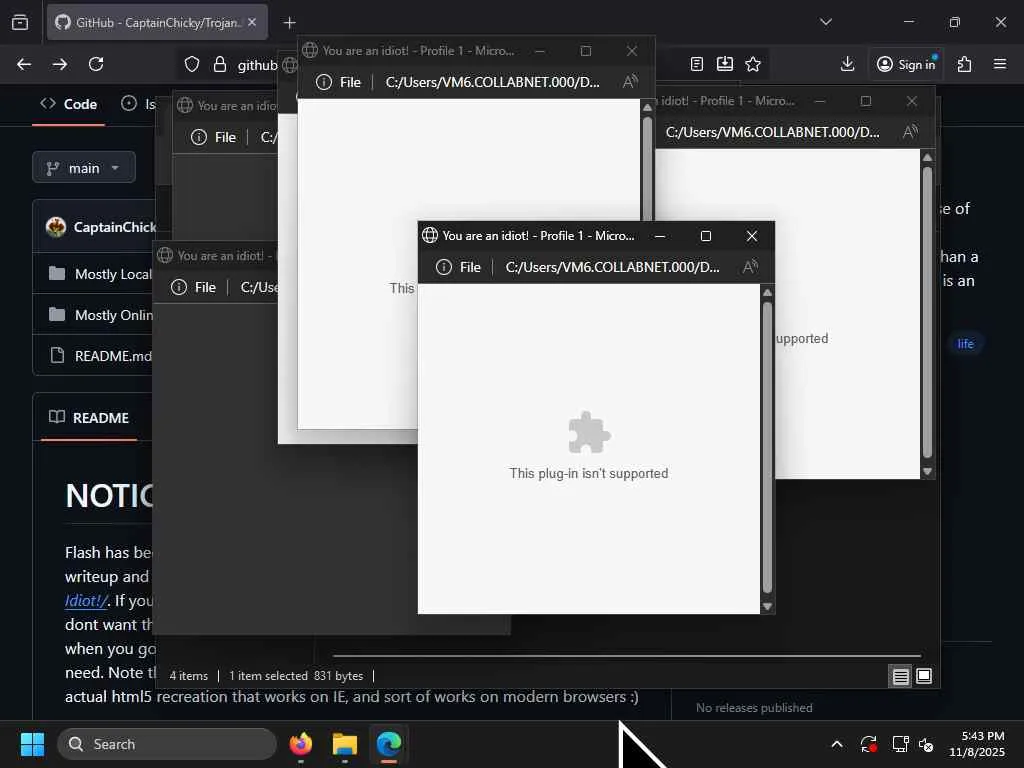This screenshot has height=768, width=1024.
Task: Click vertical scrollbar thumb in front Edge window
Action: 767,447
